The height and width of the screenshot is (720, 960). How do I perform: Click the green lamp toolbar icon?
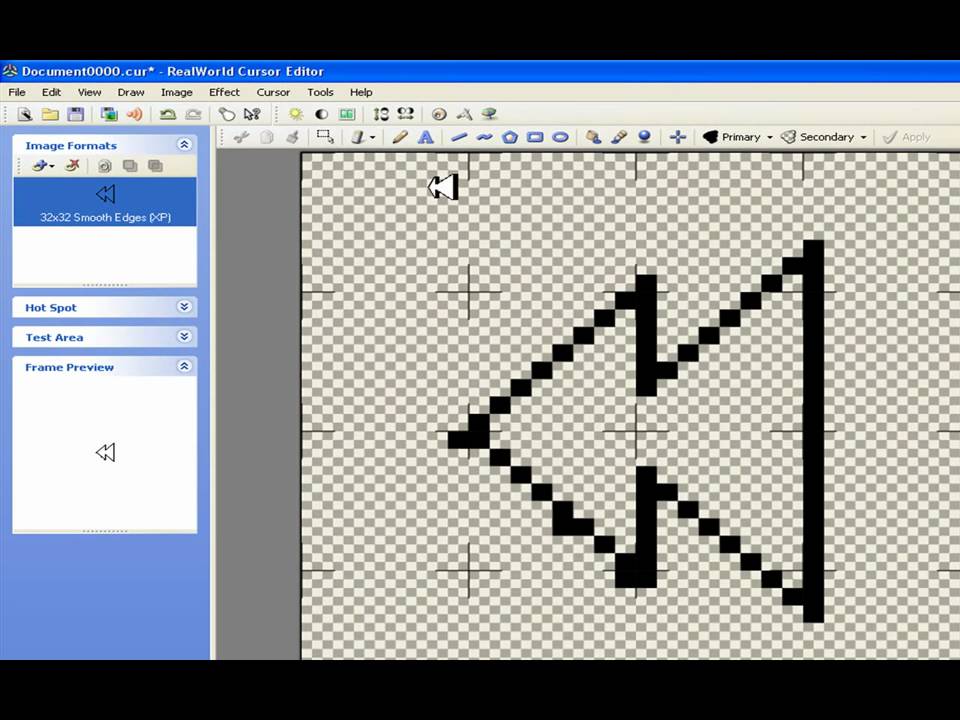click(x=489, y=114)
